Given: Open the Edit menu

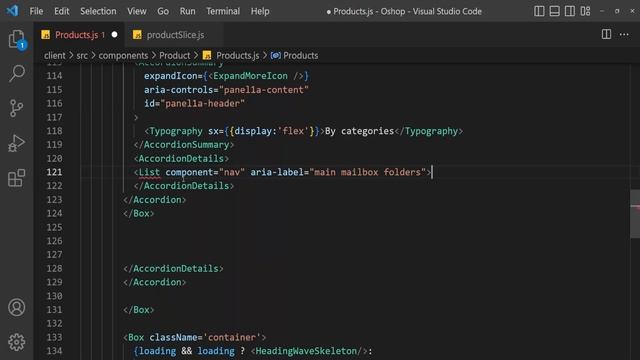Looking at the screenshot, I should pyautogui.click(x=62, y=11).
